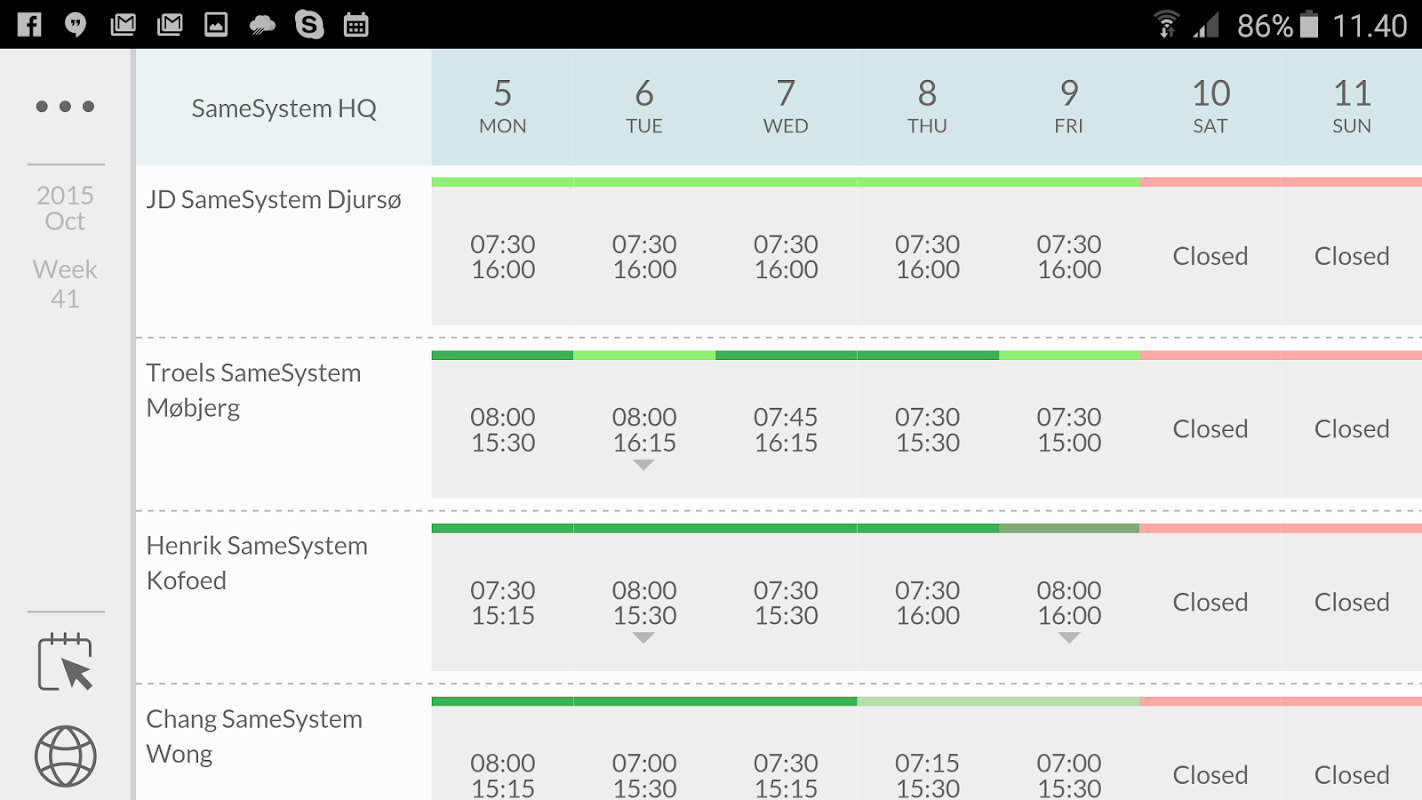Tap the calendar notification status icon
Screen dimensions: 1422x800
pyautogui.click(x=356, y=24)
